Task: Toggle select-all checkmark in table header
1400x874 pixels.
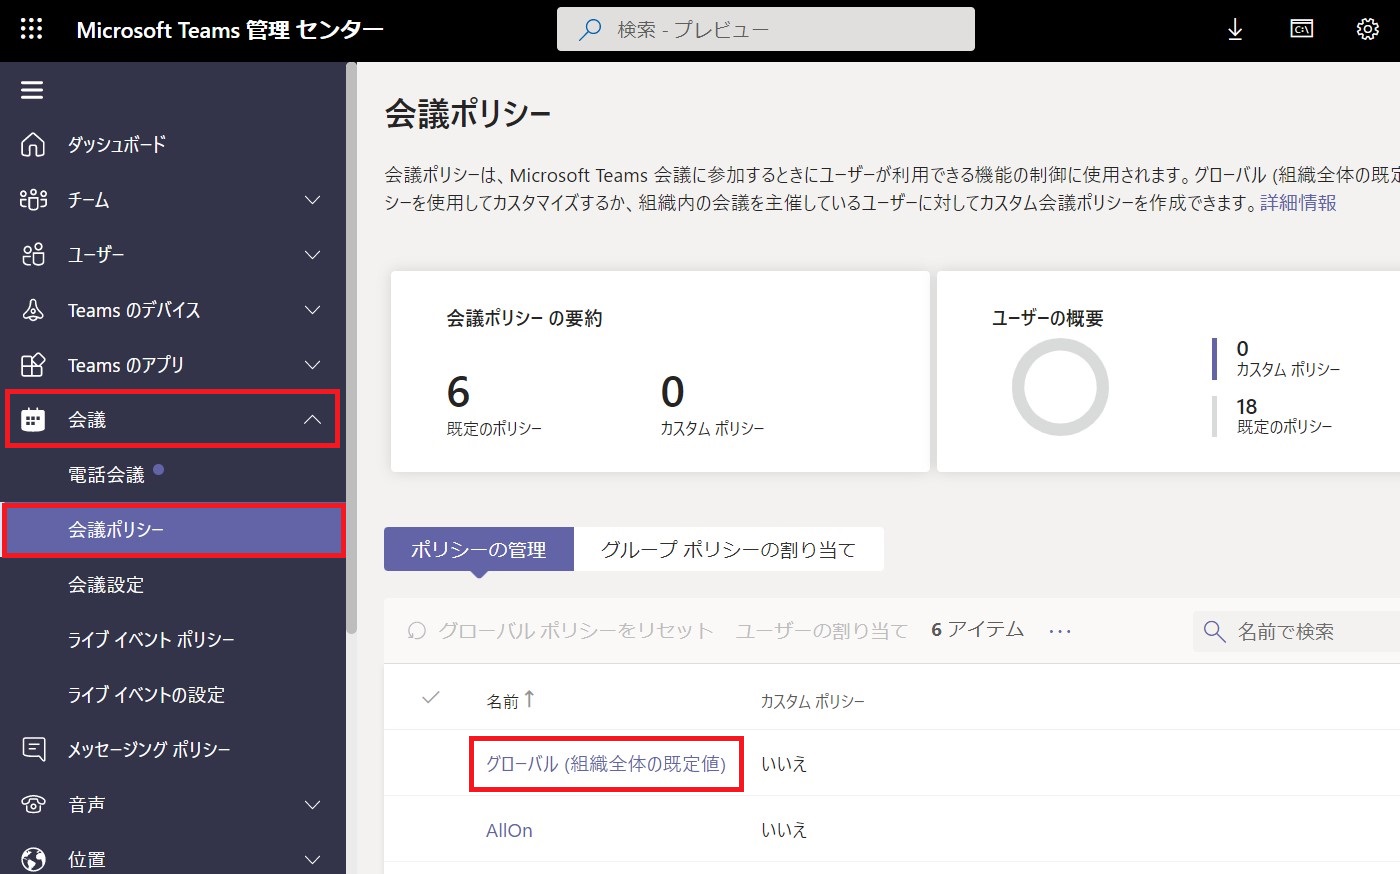Action: 431,698
